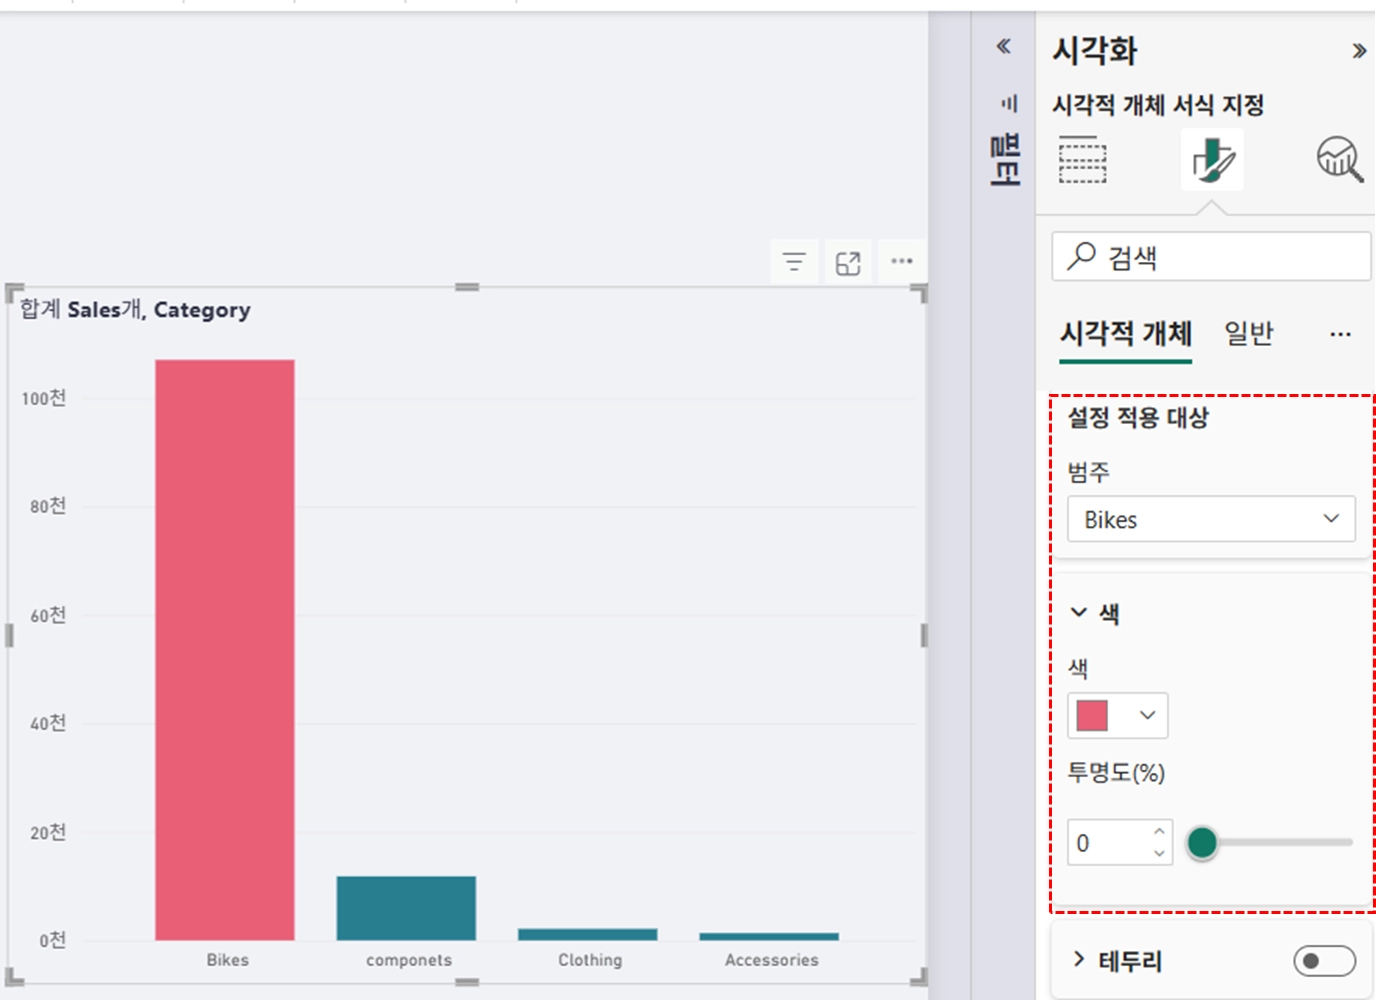Viewport: 1376px width, 1000px height.
Task: Open the color picker dropdown arrow
Action: click(1147, 715)
